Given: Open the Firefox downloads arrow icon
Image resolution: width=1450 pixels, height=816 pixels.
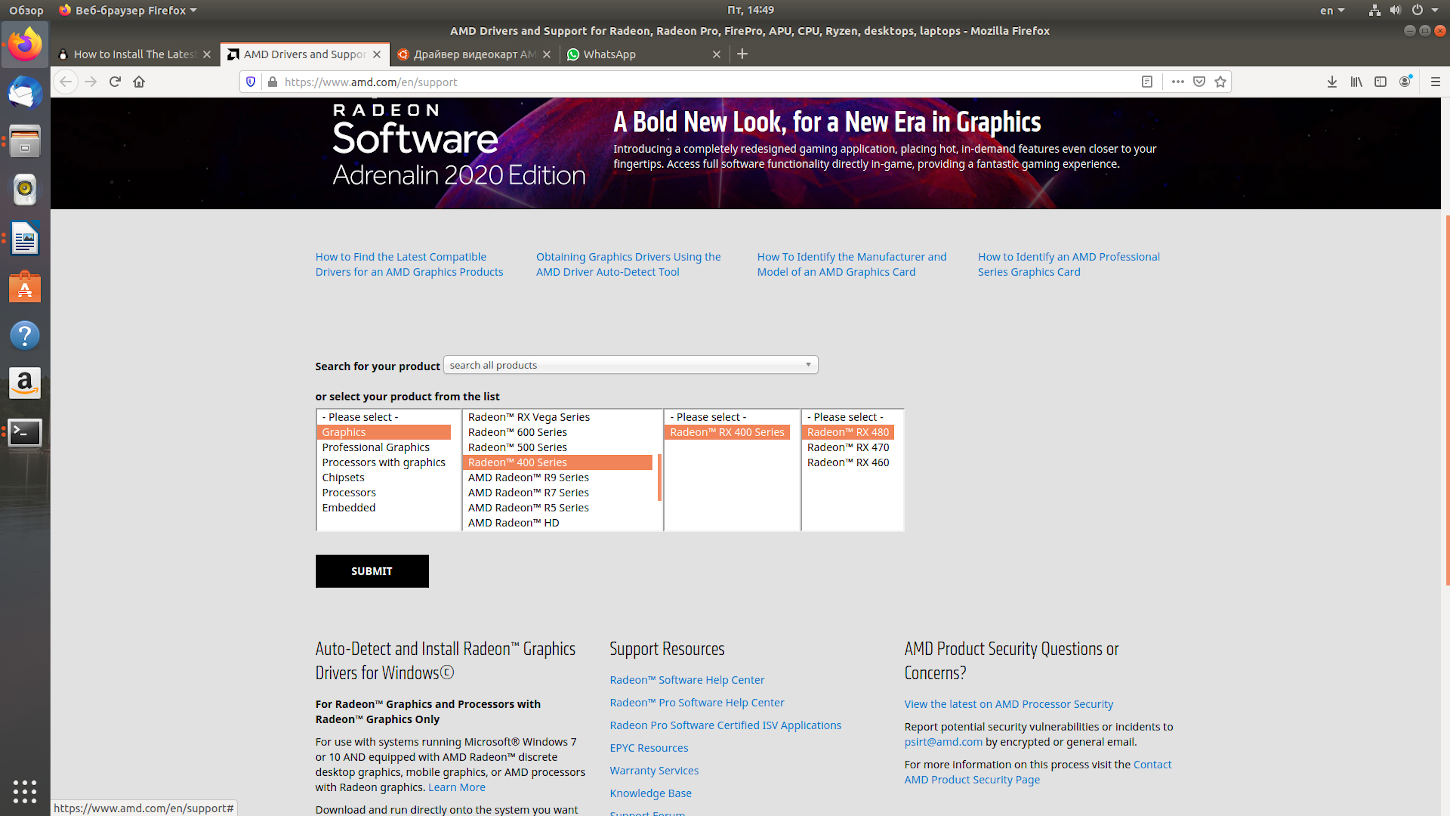Looking at the screenshot, I should pyautogui.click(x=1332, y=82).
